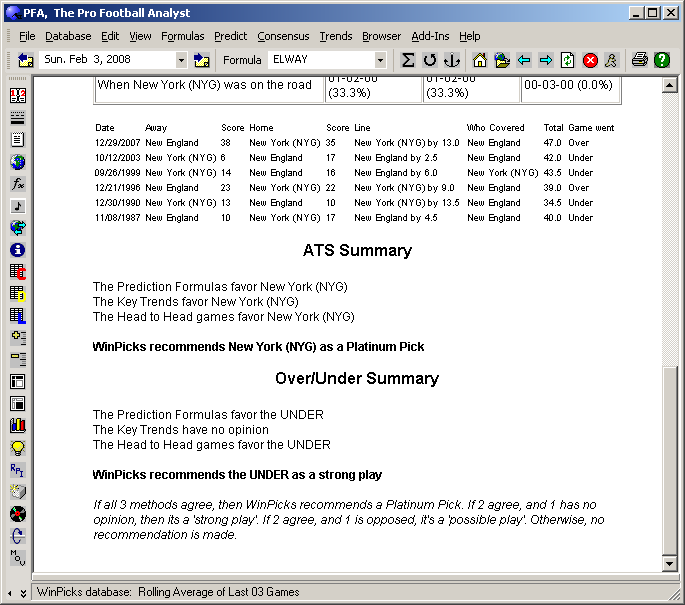Click the scoreboard 1-2 sidebar icon
This screenshot has height=605, width=685.
[x=18, y=96]
